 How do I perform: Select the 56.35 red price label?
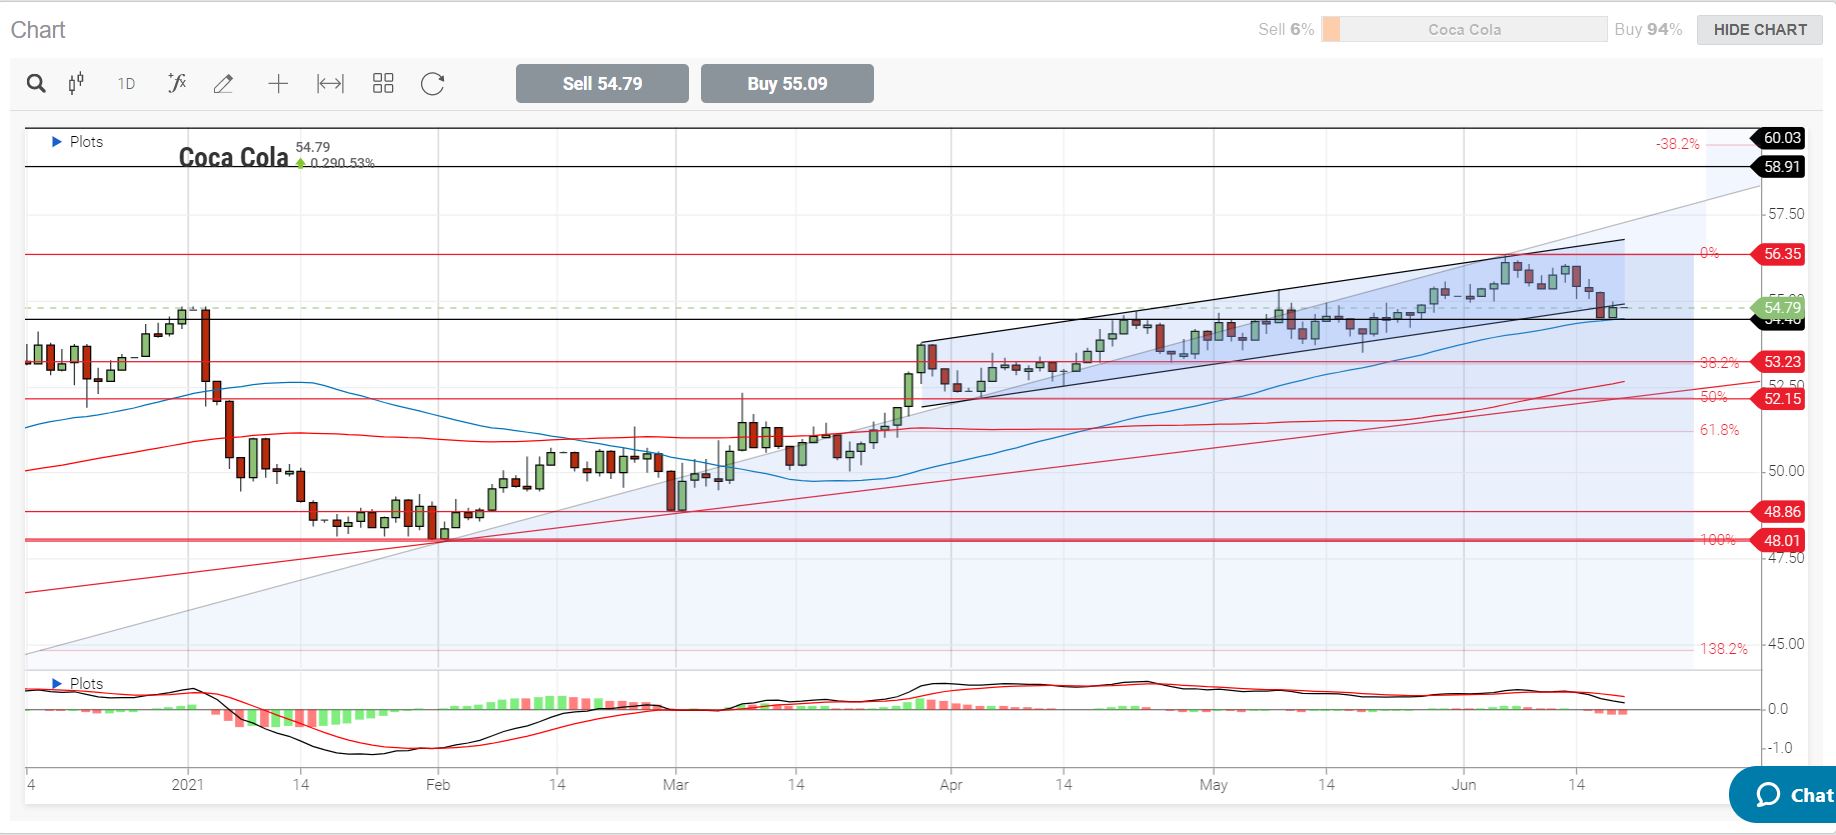point(1779,254)
